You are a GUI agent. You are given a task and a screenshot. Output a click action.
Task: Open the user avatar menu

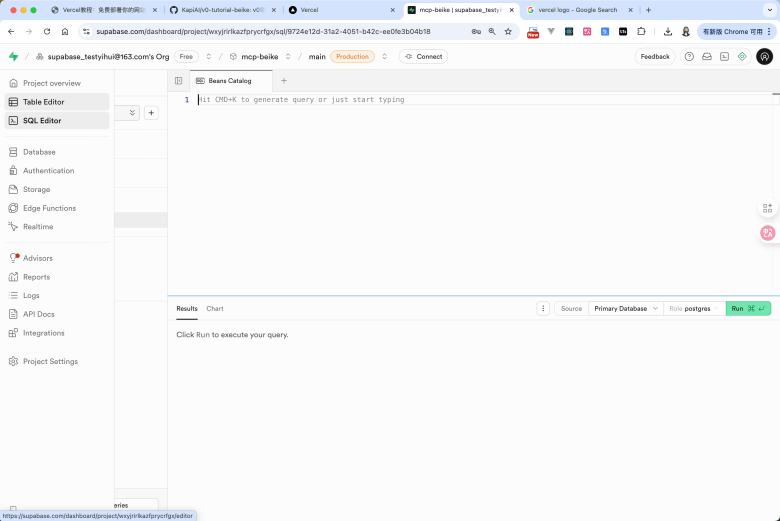(x=764, y=57)
